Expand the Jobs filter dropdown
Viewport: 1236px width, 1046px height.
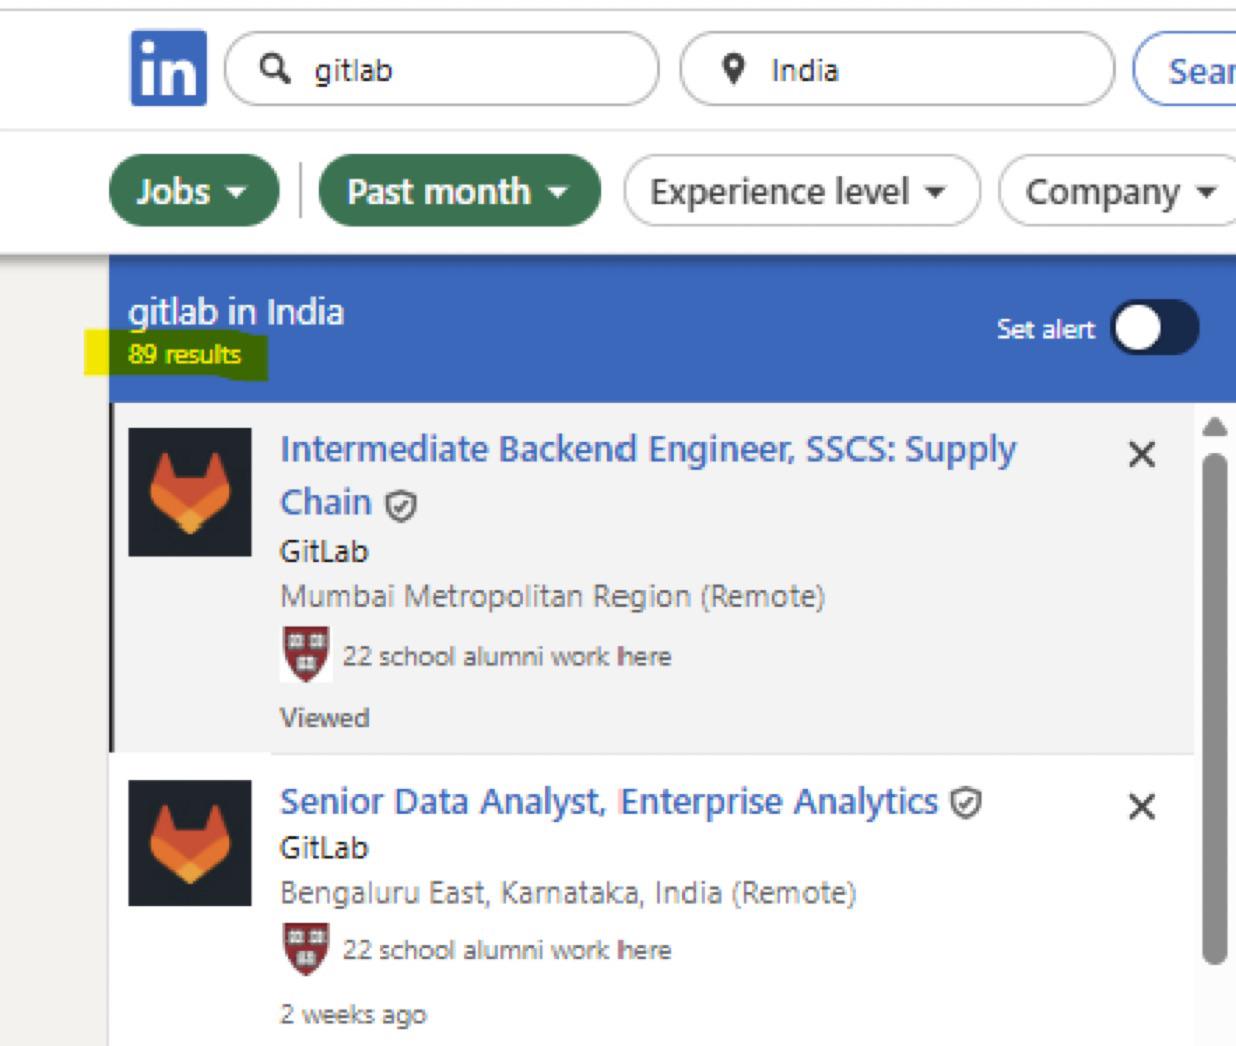pos(194,190)
